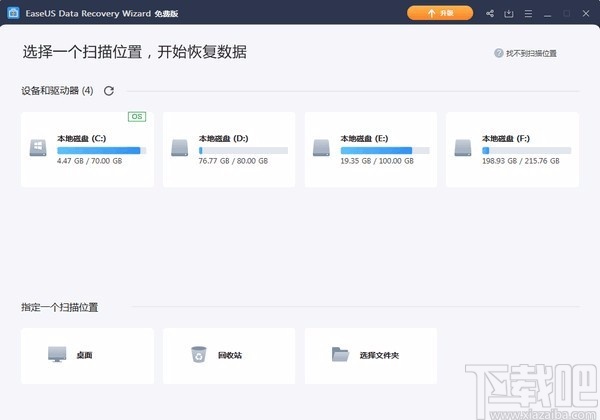600x420 pixels.
Task: Click the Windows drive icon for C:
Action: click(x=38, y=148)
